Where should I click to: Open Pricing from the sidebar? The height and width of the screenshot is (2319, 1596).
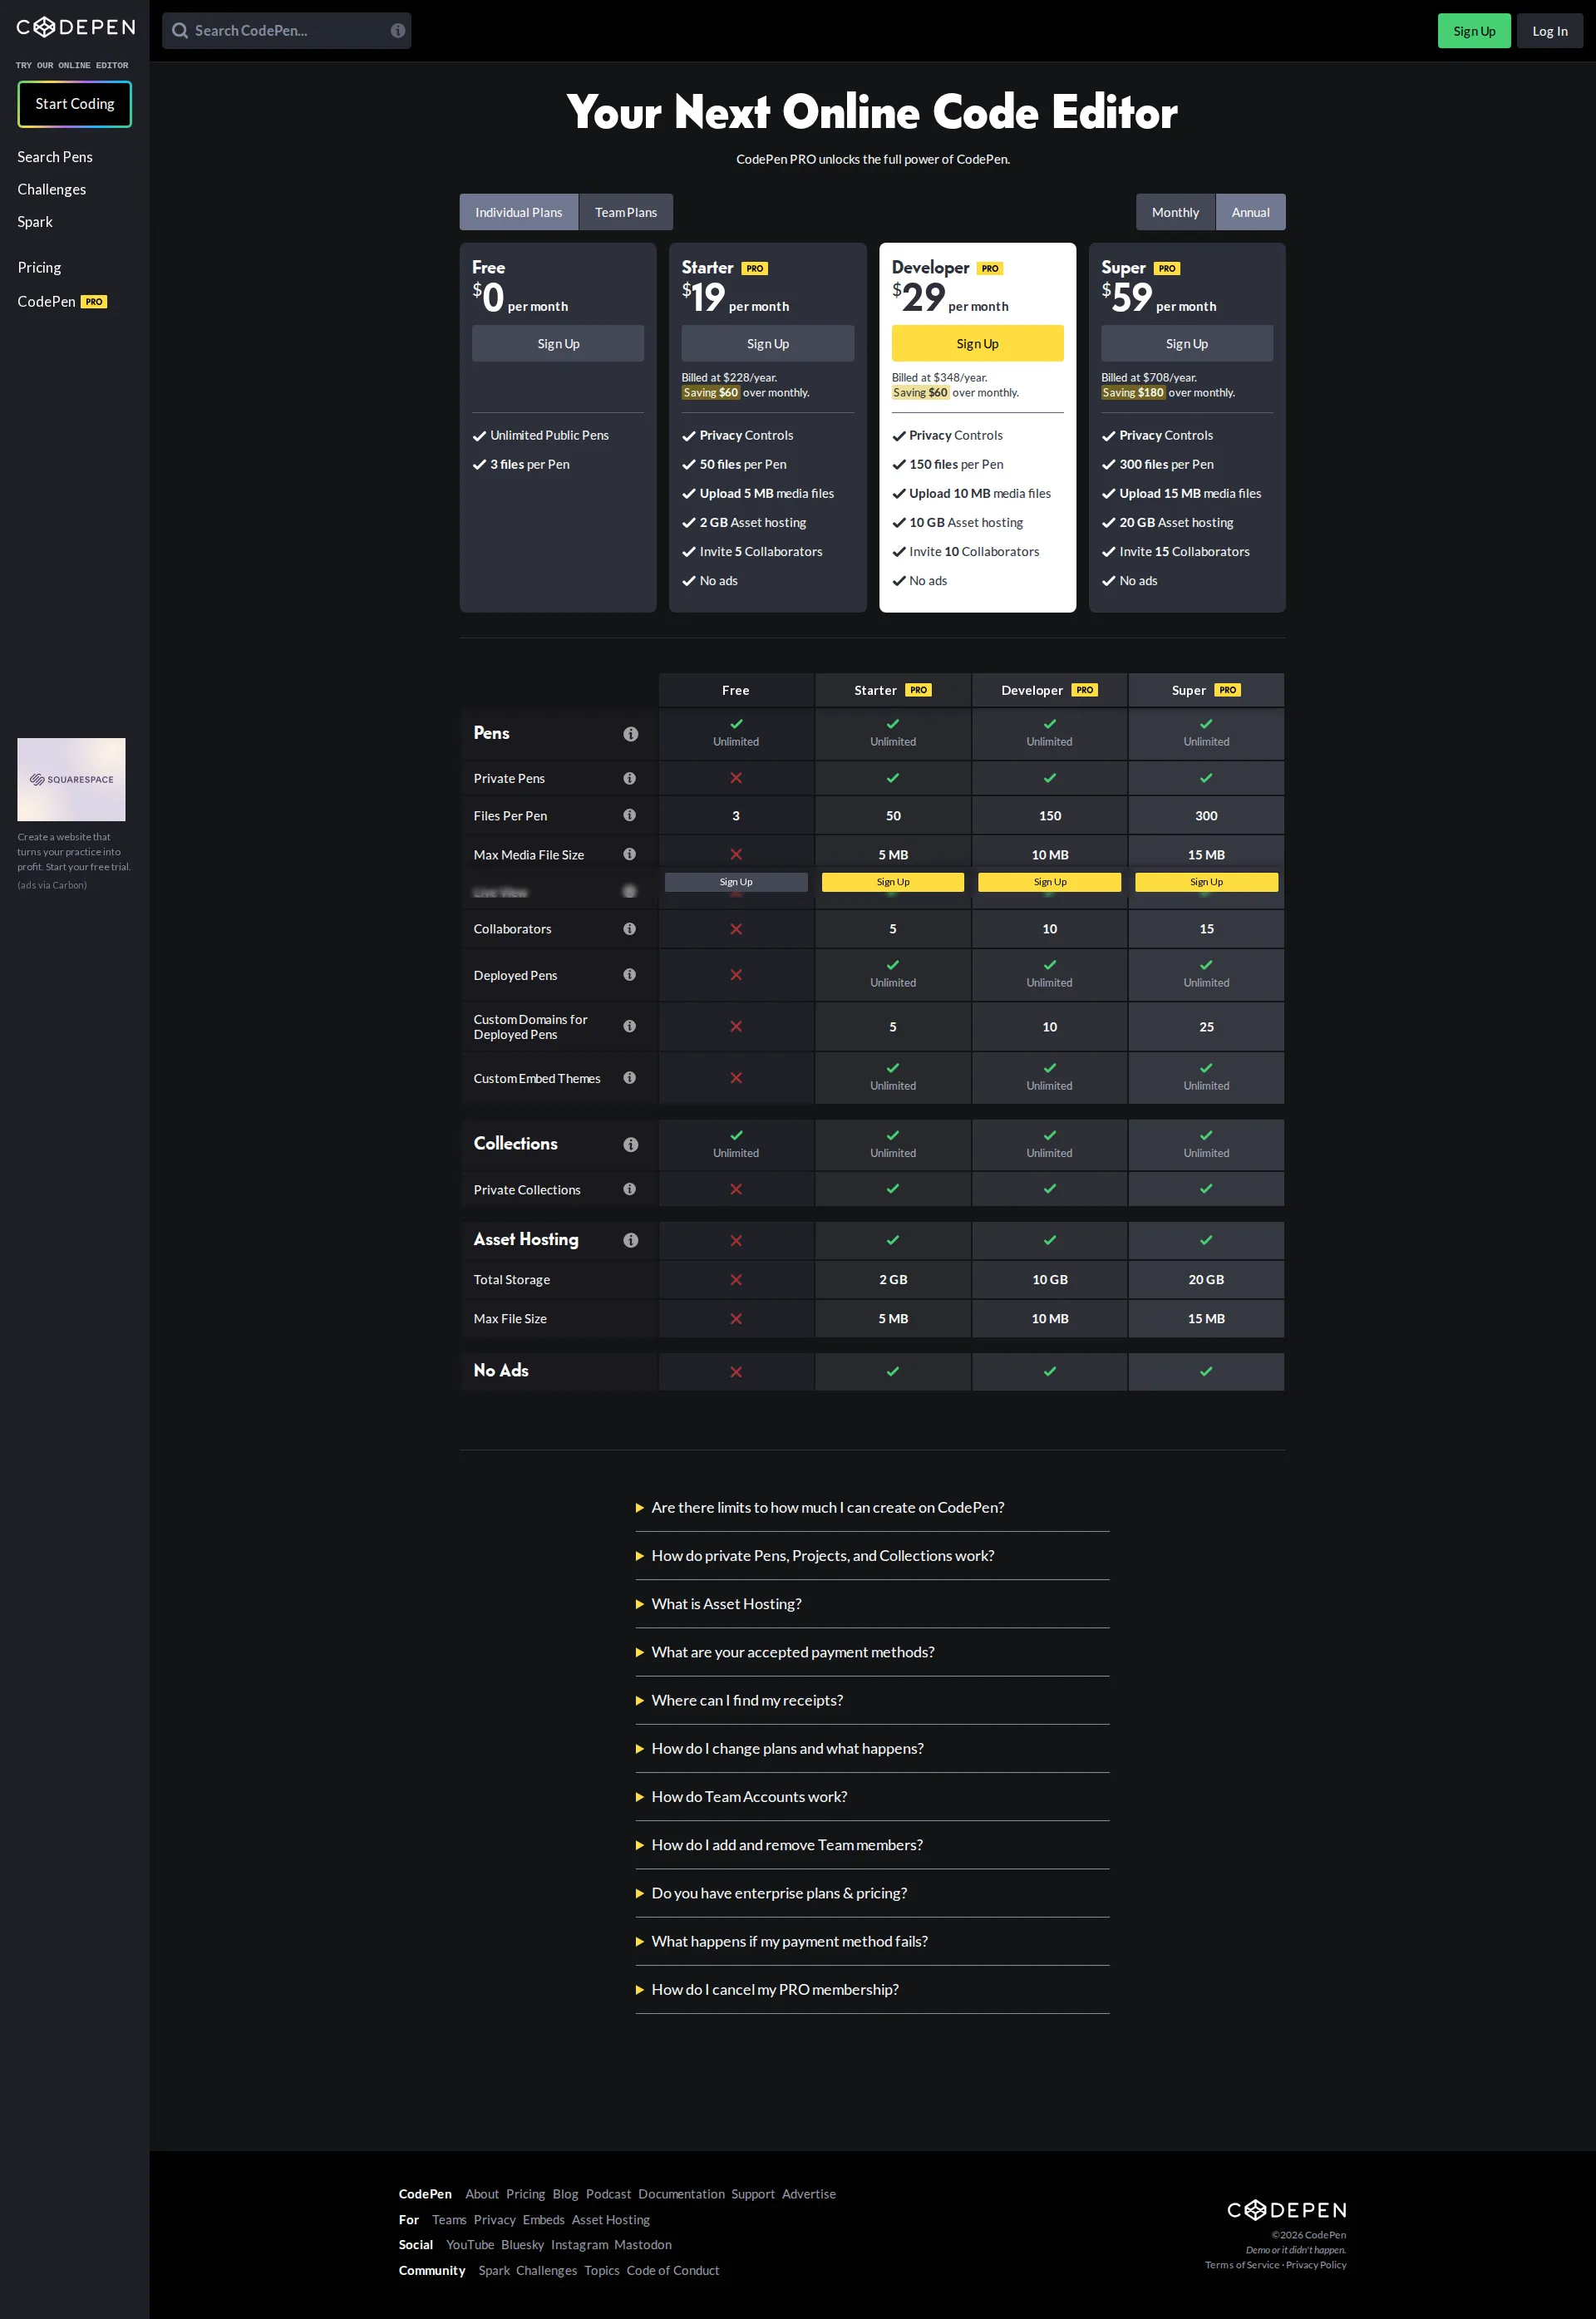(39, 267)
